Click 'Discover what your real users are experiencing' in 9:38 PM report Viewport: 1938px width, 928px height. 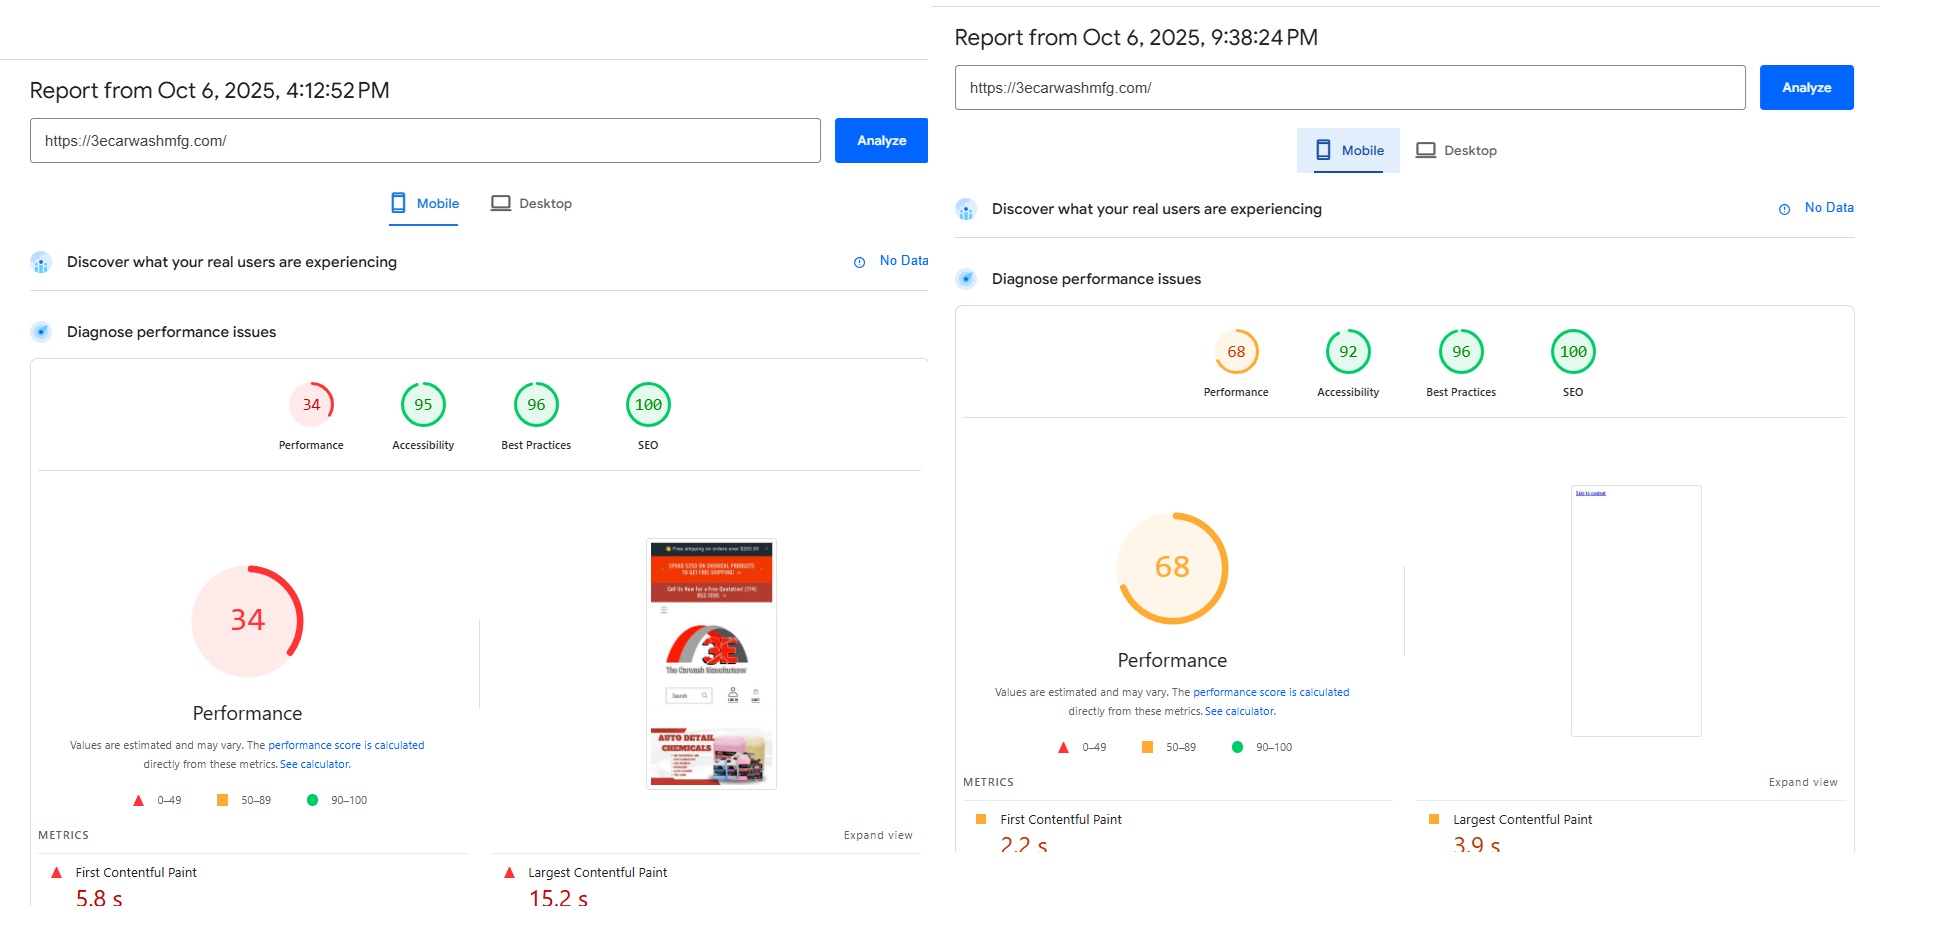[1157, 209]
